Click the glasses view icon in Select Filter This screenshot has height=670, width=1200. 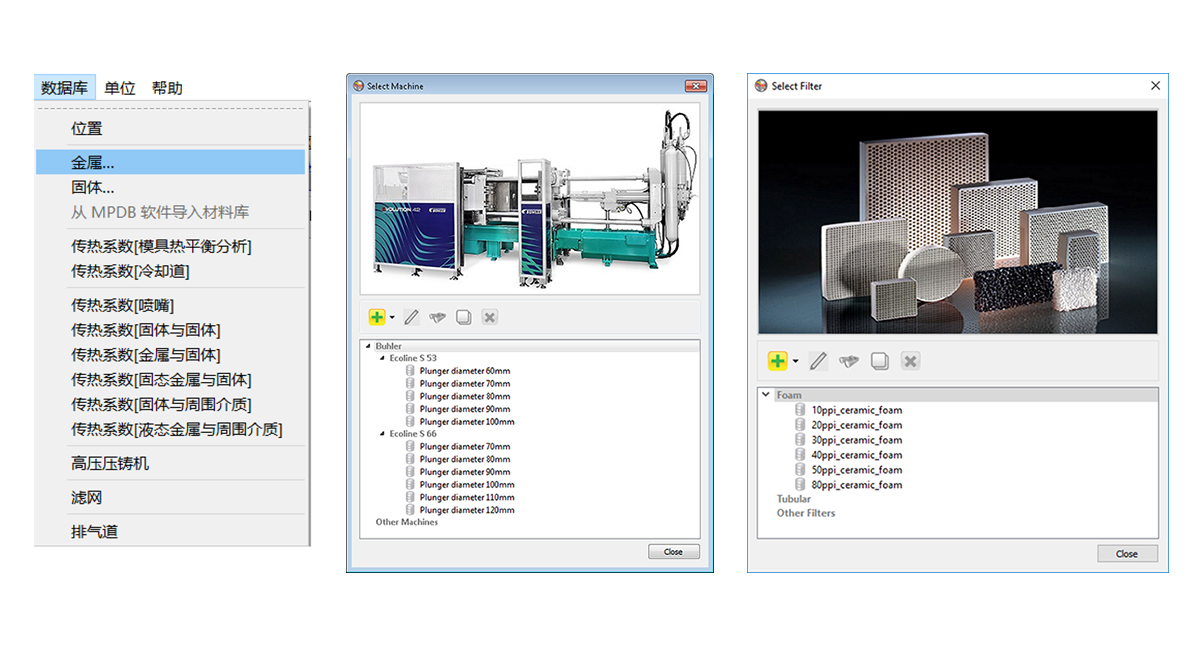pyautogui.click(x=848, y=361)
